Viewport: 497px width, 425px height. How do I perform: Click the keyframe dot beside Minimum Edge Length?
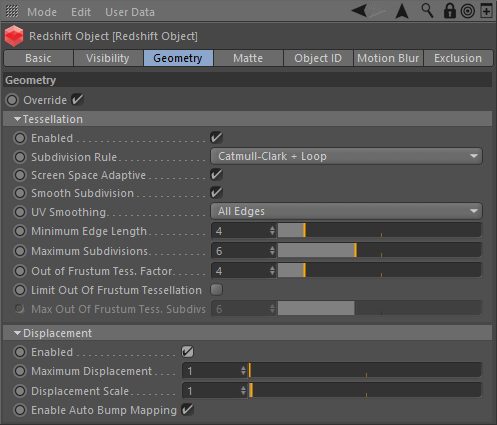[x=20, y=231]
